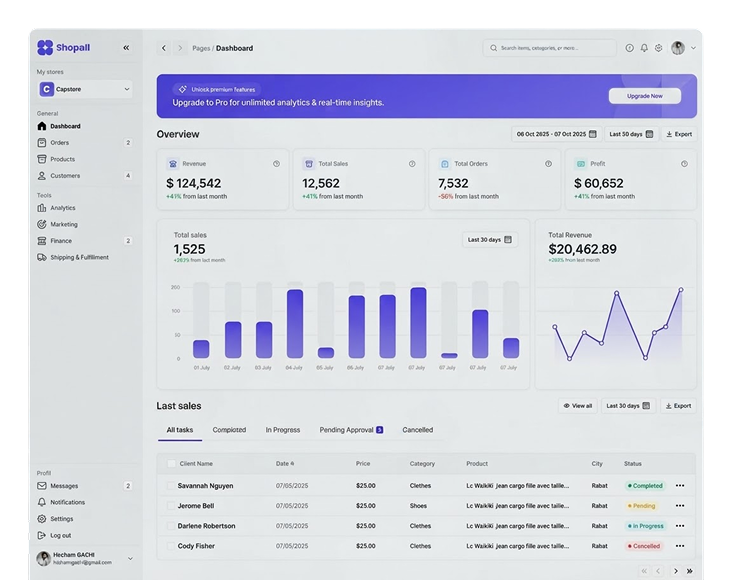Click the Marketing target icon
750x580 pixels.
pos(42,224)
